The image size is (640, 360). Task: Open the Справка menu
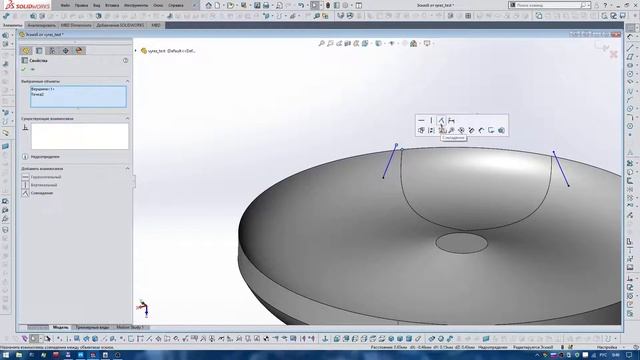click(176, 5)
